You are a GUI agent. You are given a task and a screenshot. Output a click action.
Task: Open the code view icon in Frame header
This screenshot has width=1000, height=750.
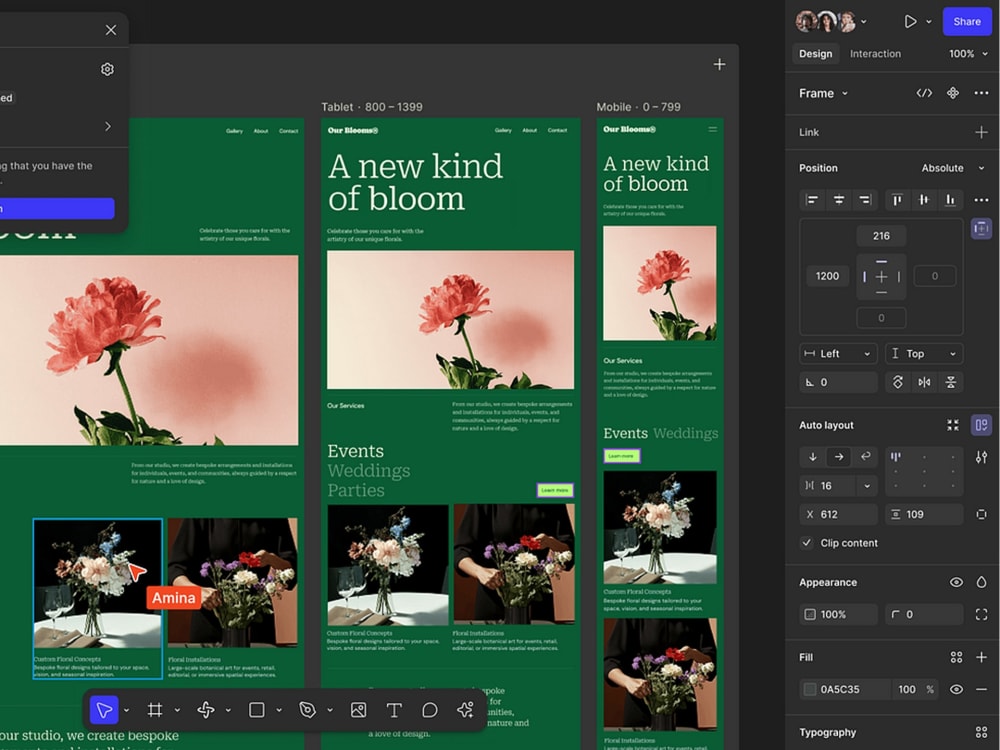click(924, 93)
